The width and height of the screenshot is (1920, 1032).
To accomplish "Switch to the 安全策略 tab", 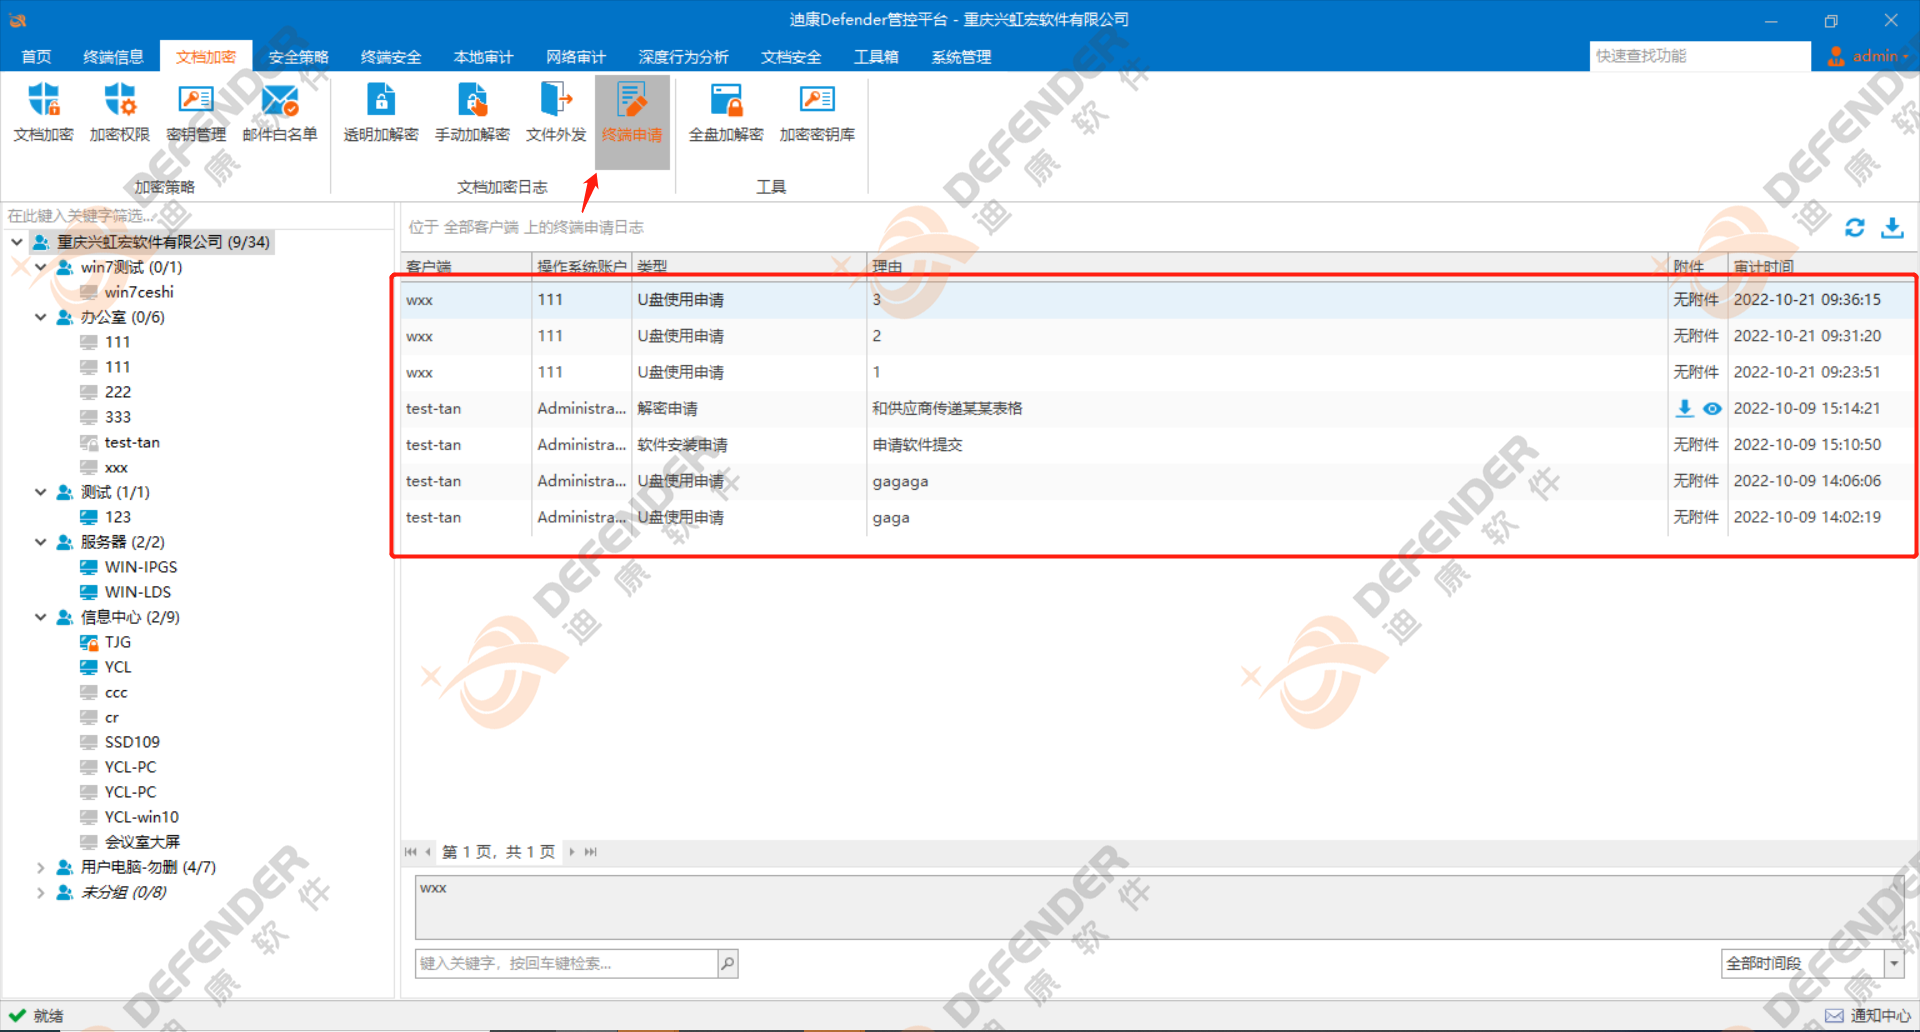I will 298,57.
